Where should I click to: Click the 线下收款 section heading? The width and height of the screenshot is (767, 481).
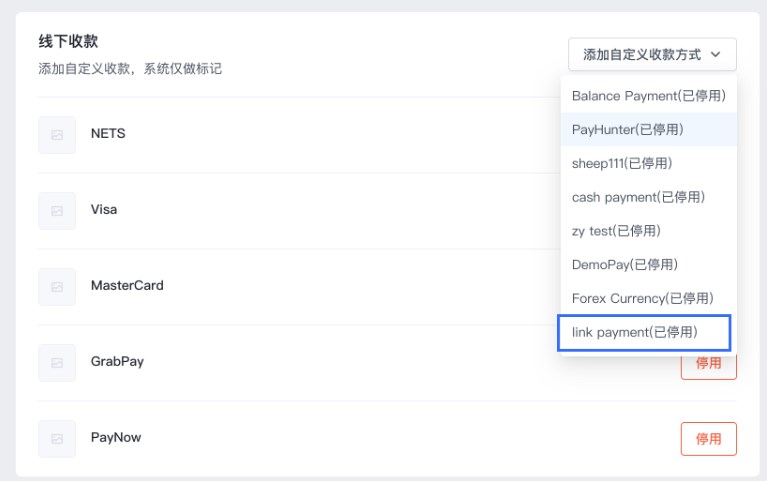(68, 41)
